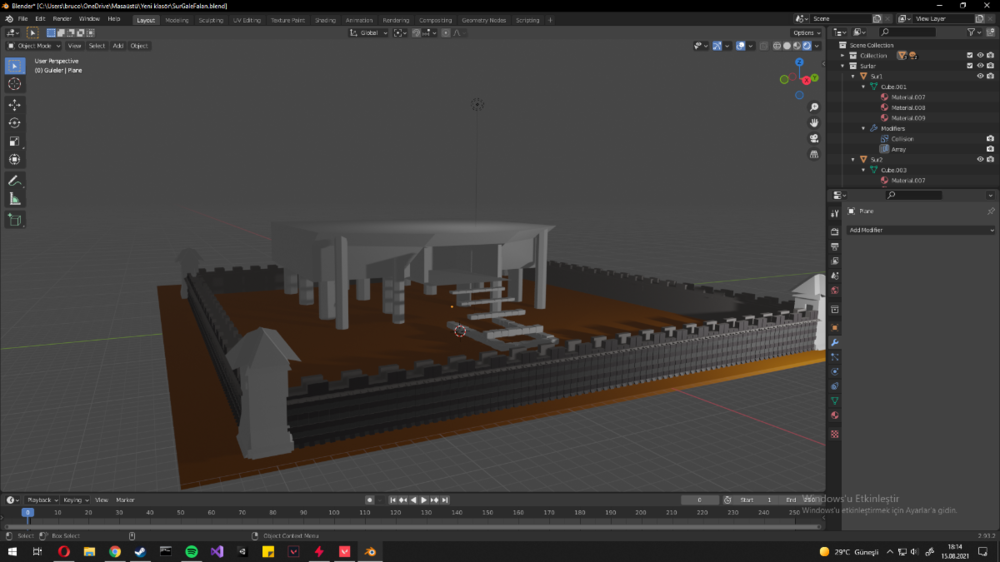Select the Rotate tool

click(15, 123)
